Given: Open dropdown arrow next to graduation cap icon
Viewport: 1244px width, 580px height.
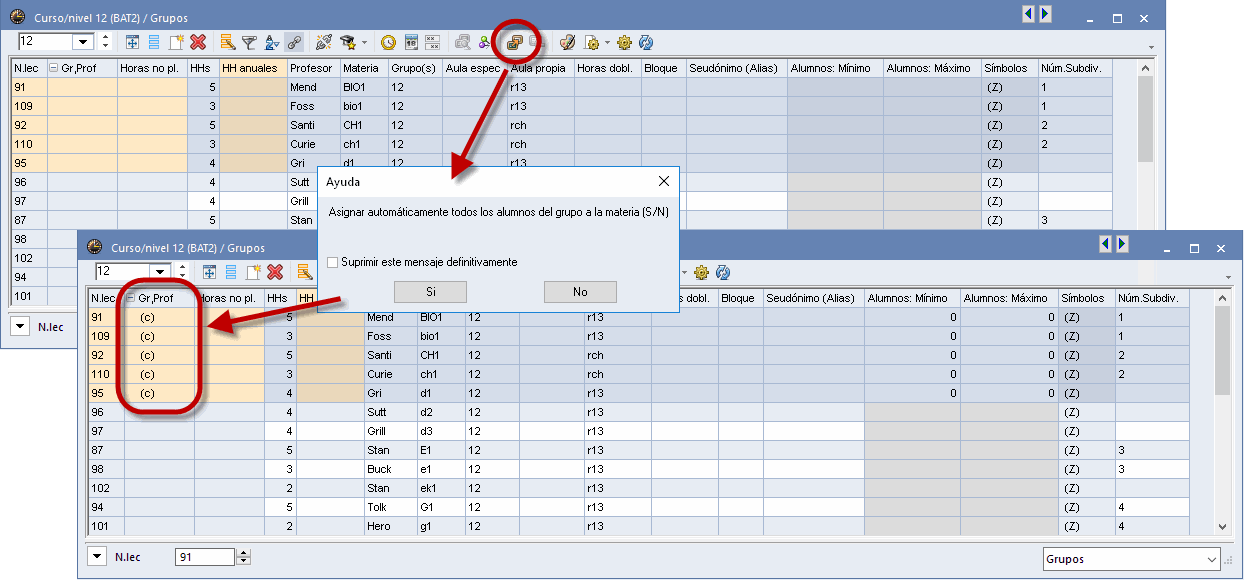Looking at the screenshot, I should click(364, 42).
